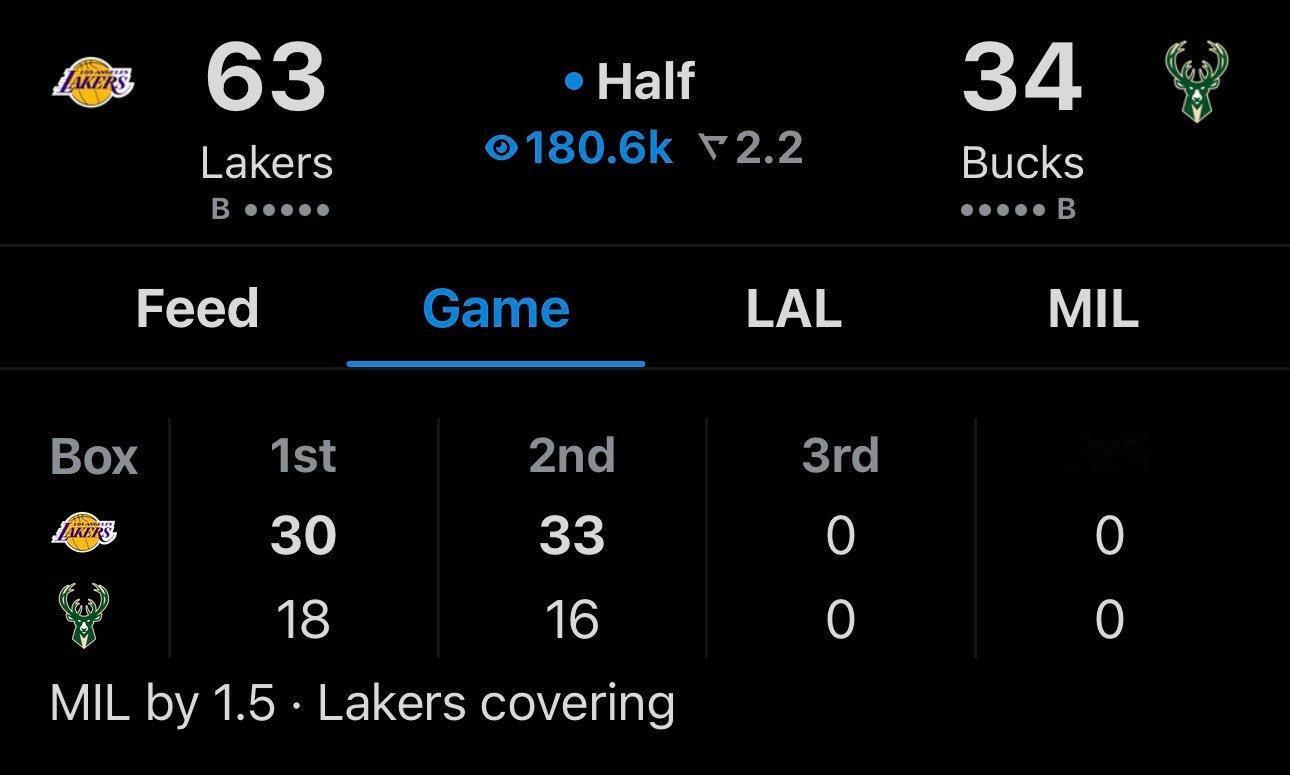The image size is (1290, 775).
Task: Tap the filter funnel icon beside 2.2
Action: (x=713, y=150)
